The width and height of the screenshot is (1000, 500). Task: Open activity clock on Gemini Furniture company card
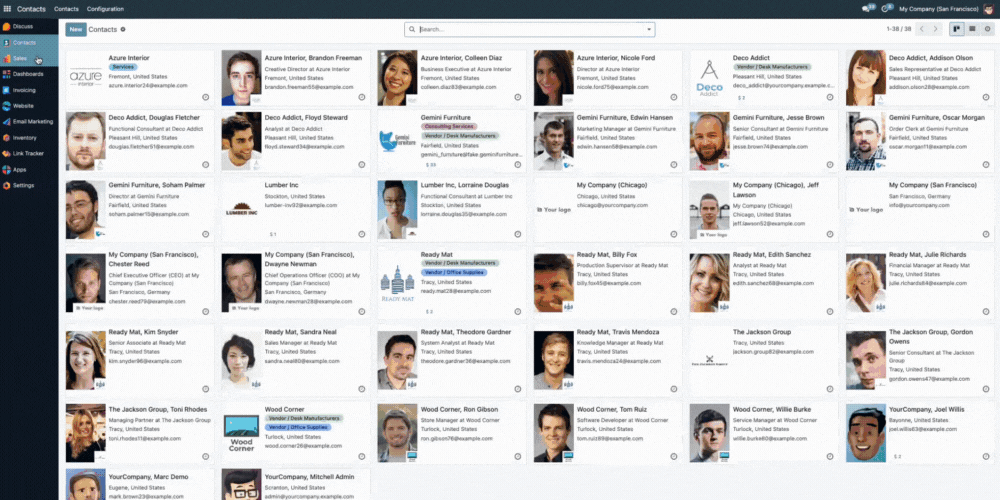(517, 165)
